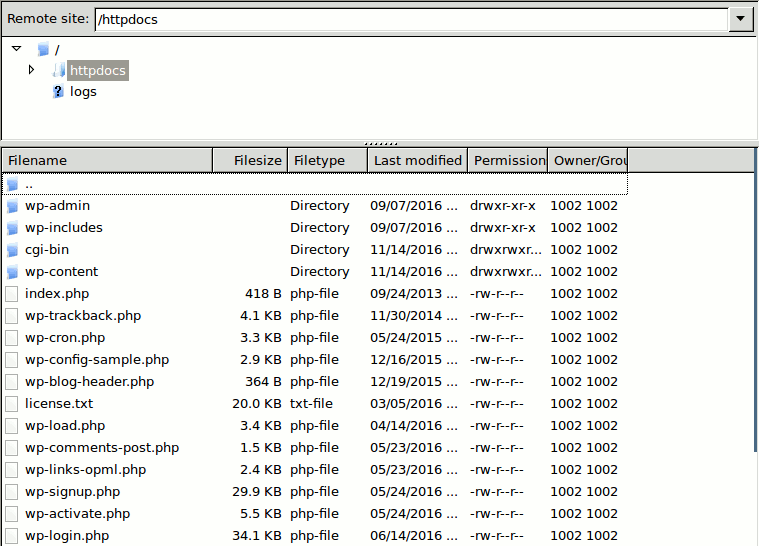Click the parent directory '..' folder icon
The image size is (759, 546).
point(12,184)
